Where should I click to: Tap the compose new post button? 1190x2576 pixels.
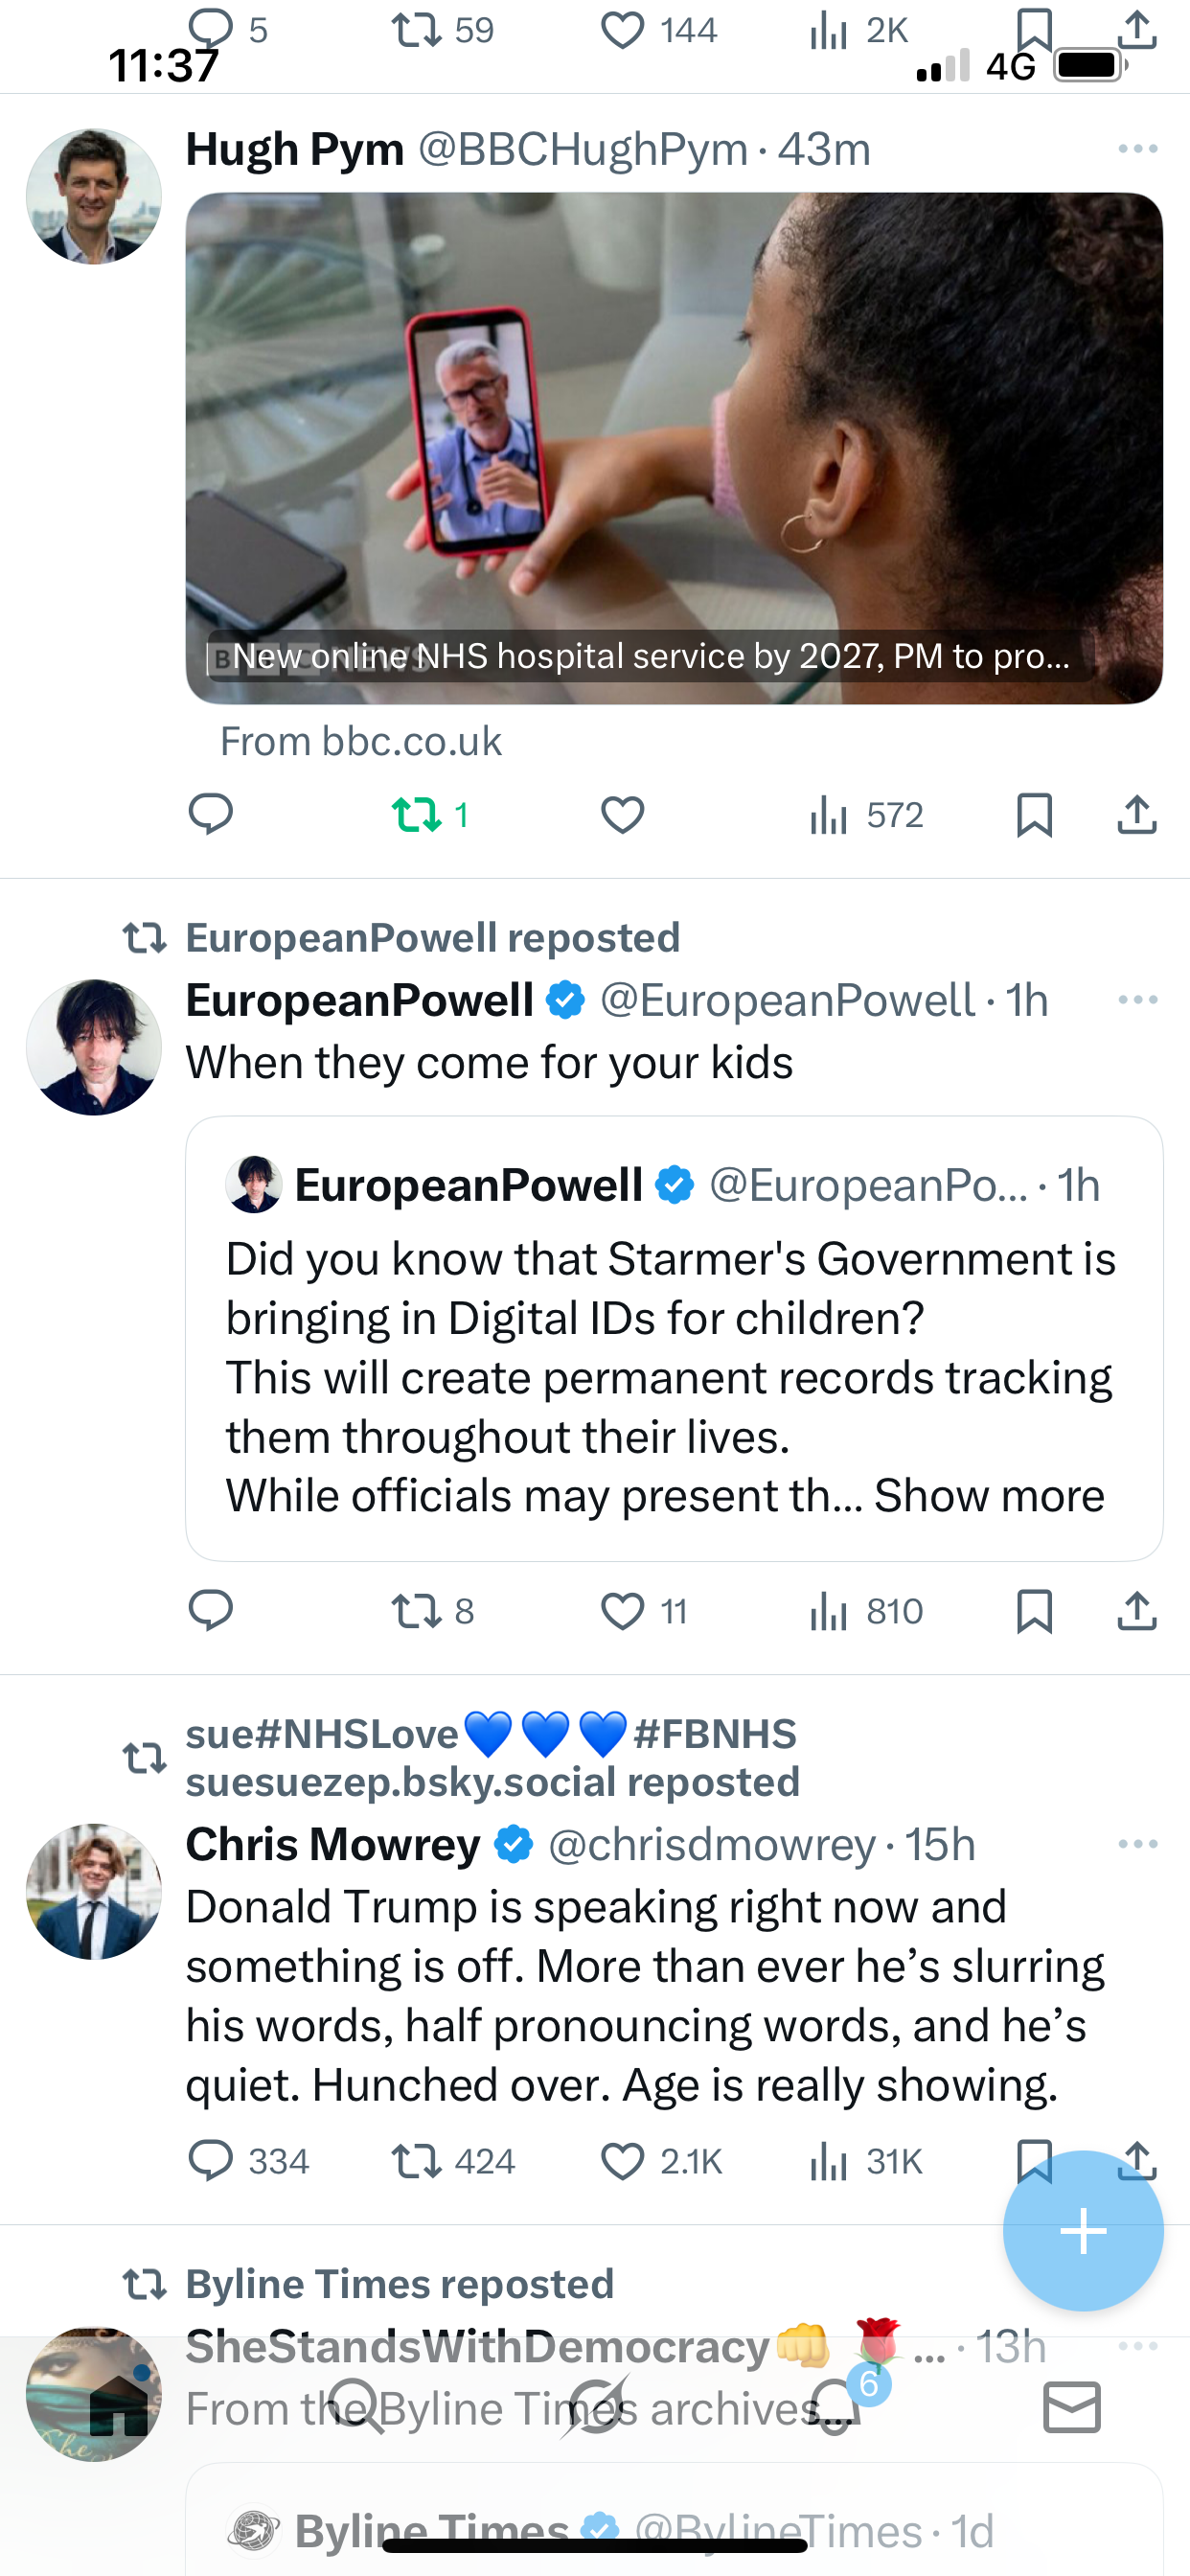(x=1083, y=2231)
